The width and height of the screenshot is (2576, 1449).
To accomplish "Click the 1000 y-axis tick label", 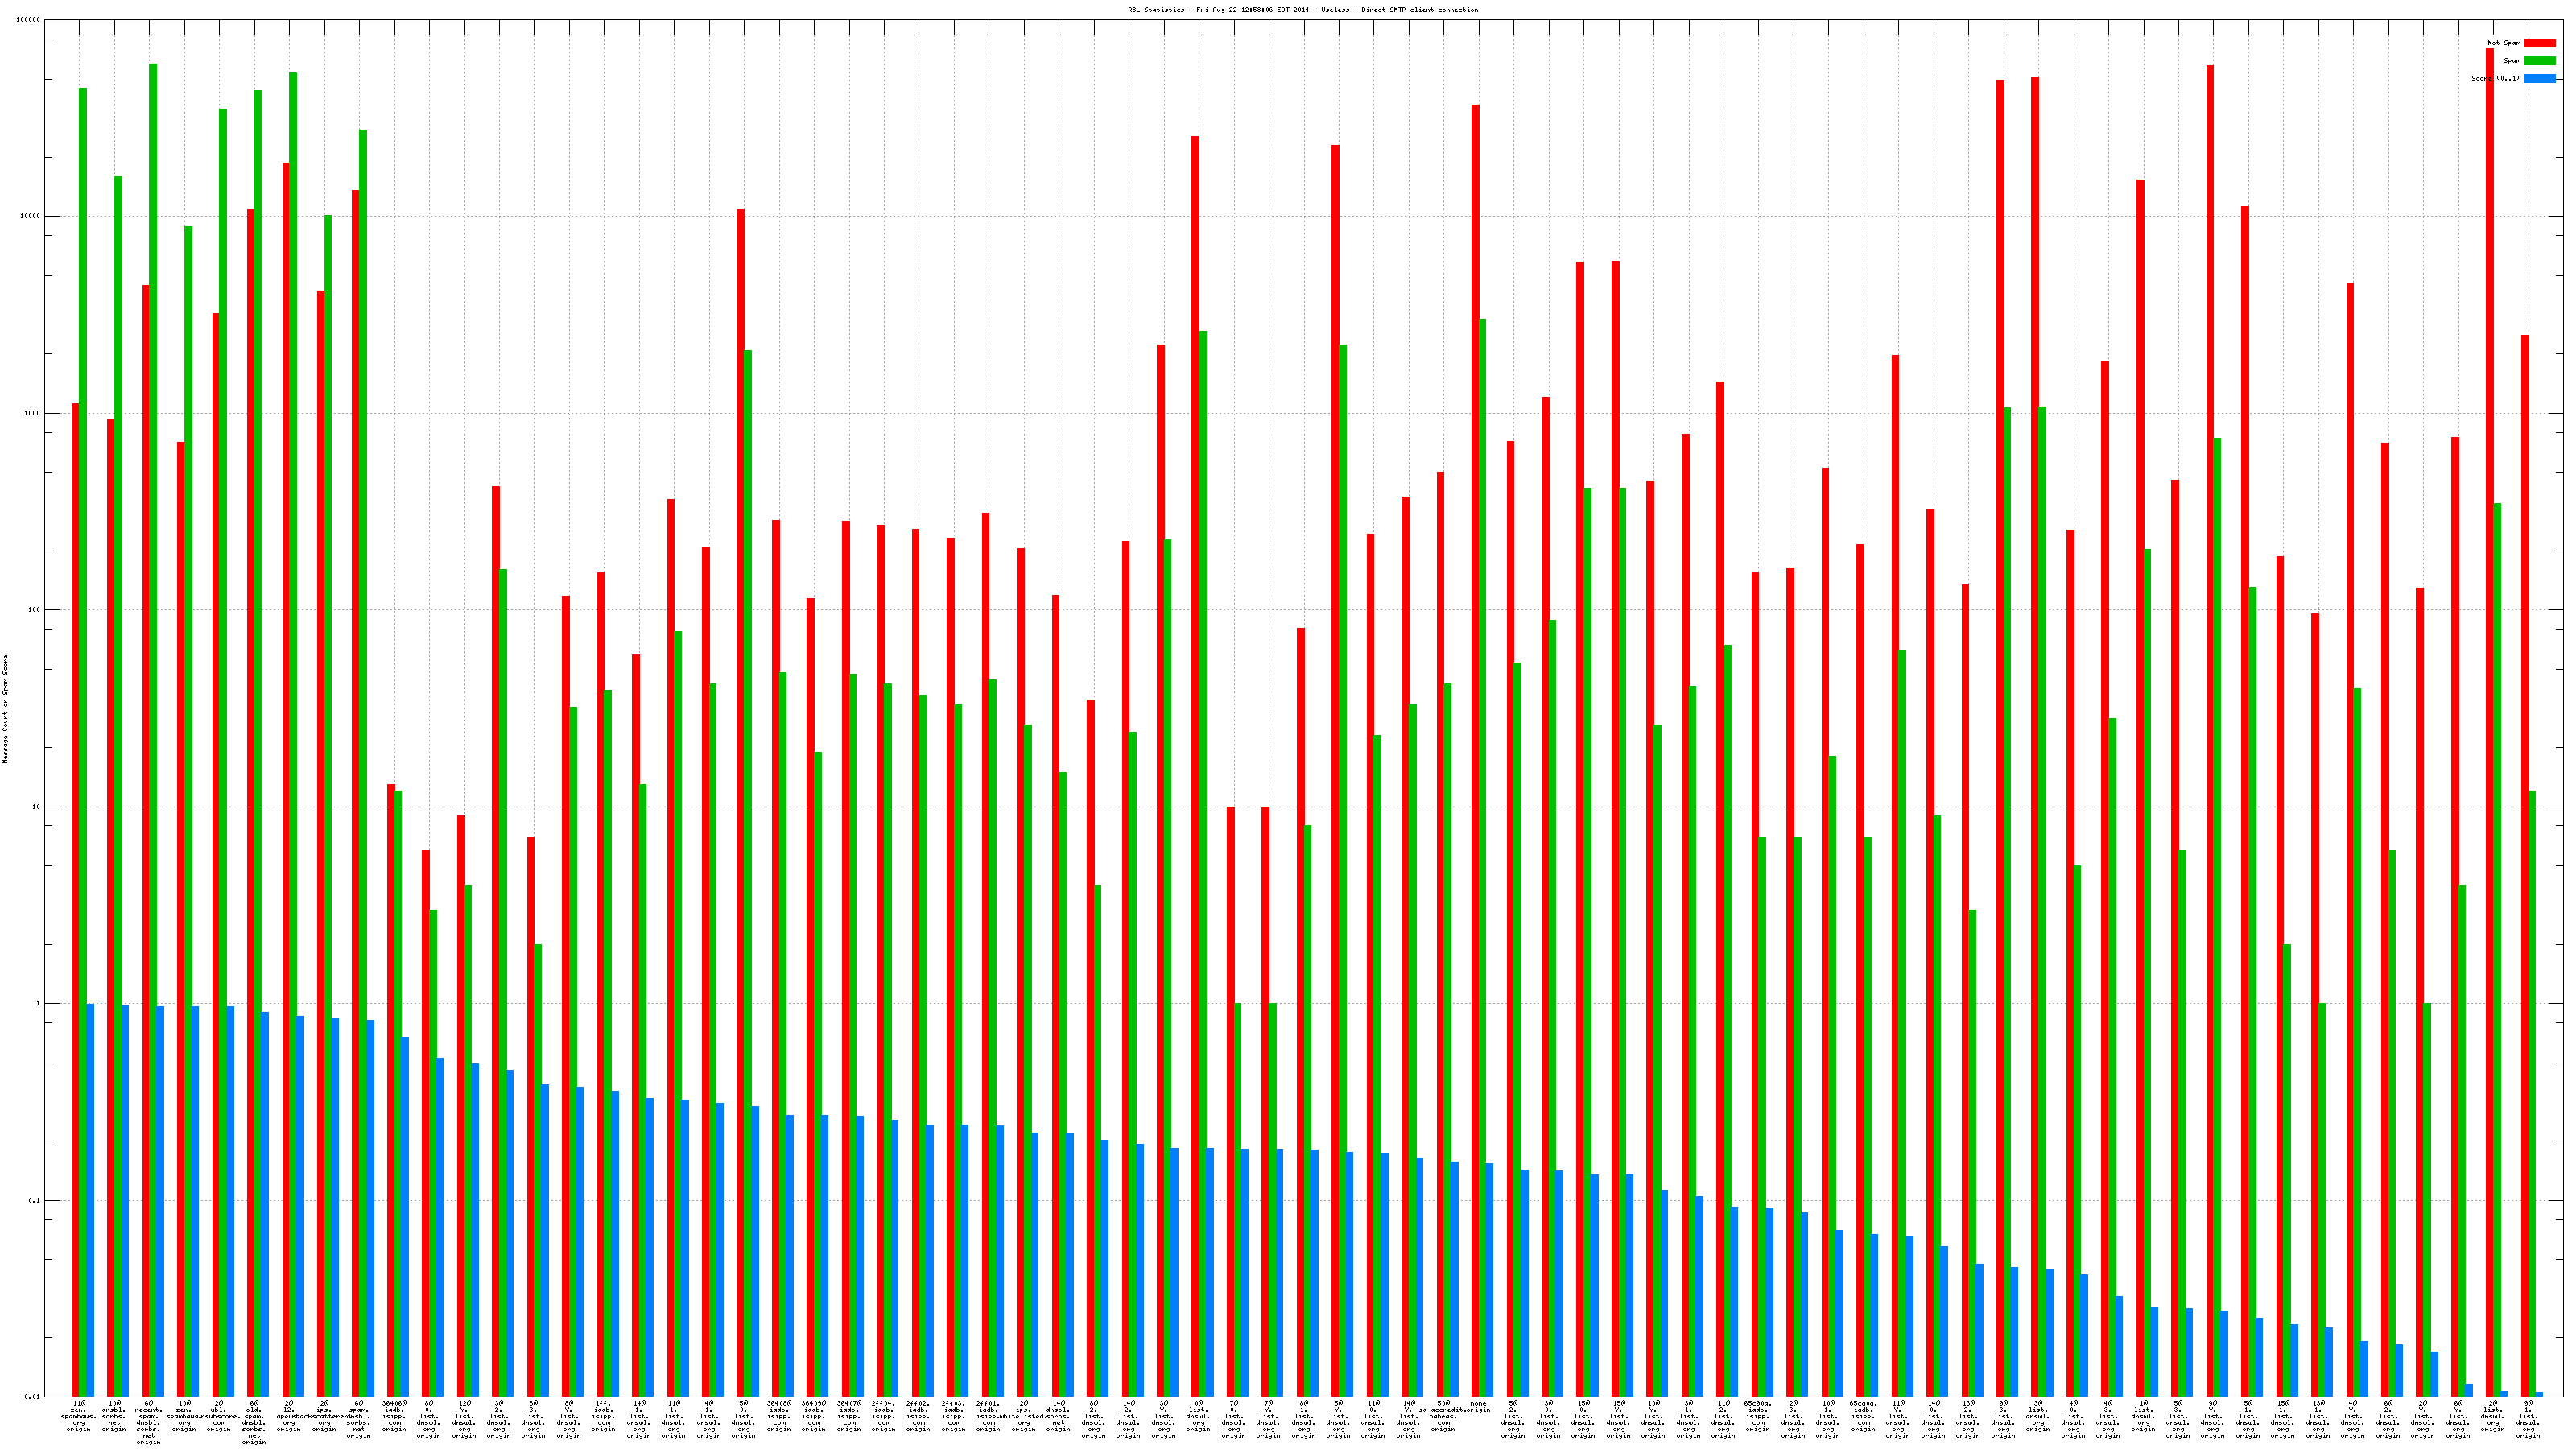I will pyautogui.click(x=33, y=413).
